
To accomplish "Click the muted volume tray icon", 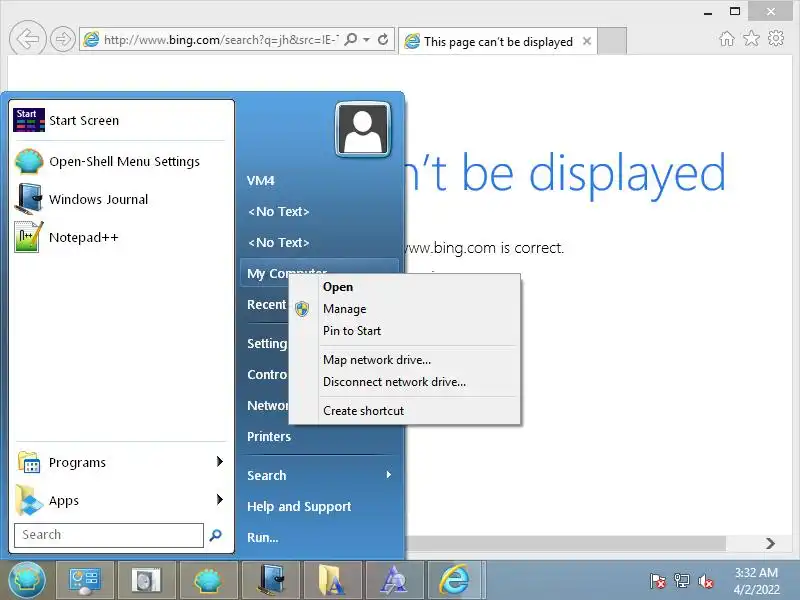I will point(706,581).
